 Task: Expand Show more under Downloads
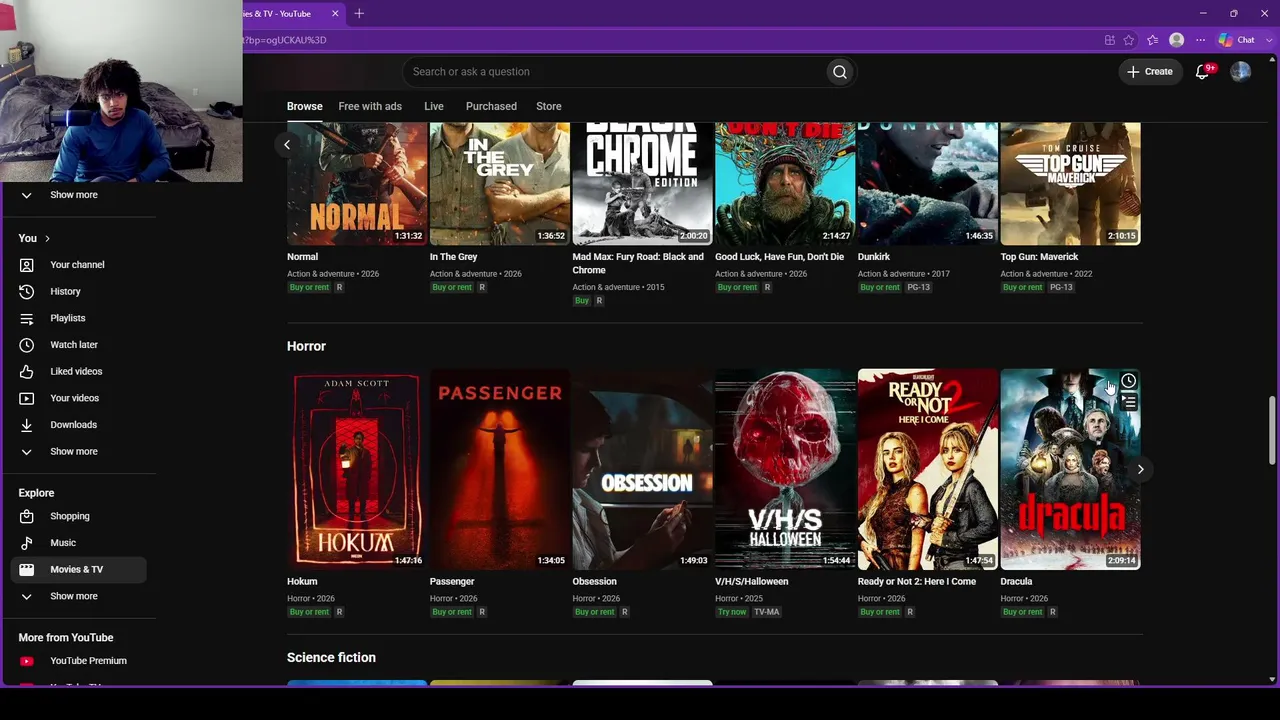coord(74,452)
